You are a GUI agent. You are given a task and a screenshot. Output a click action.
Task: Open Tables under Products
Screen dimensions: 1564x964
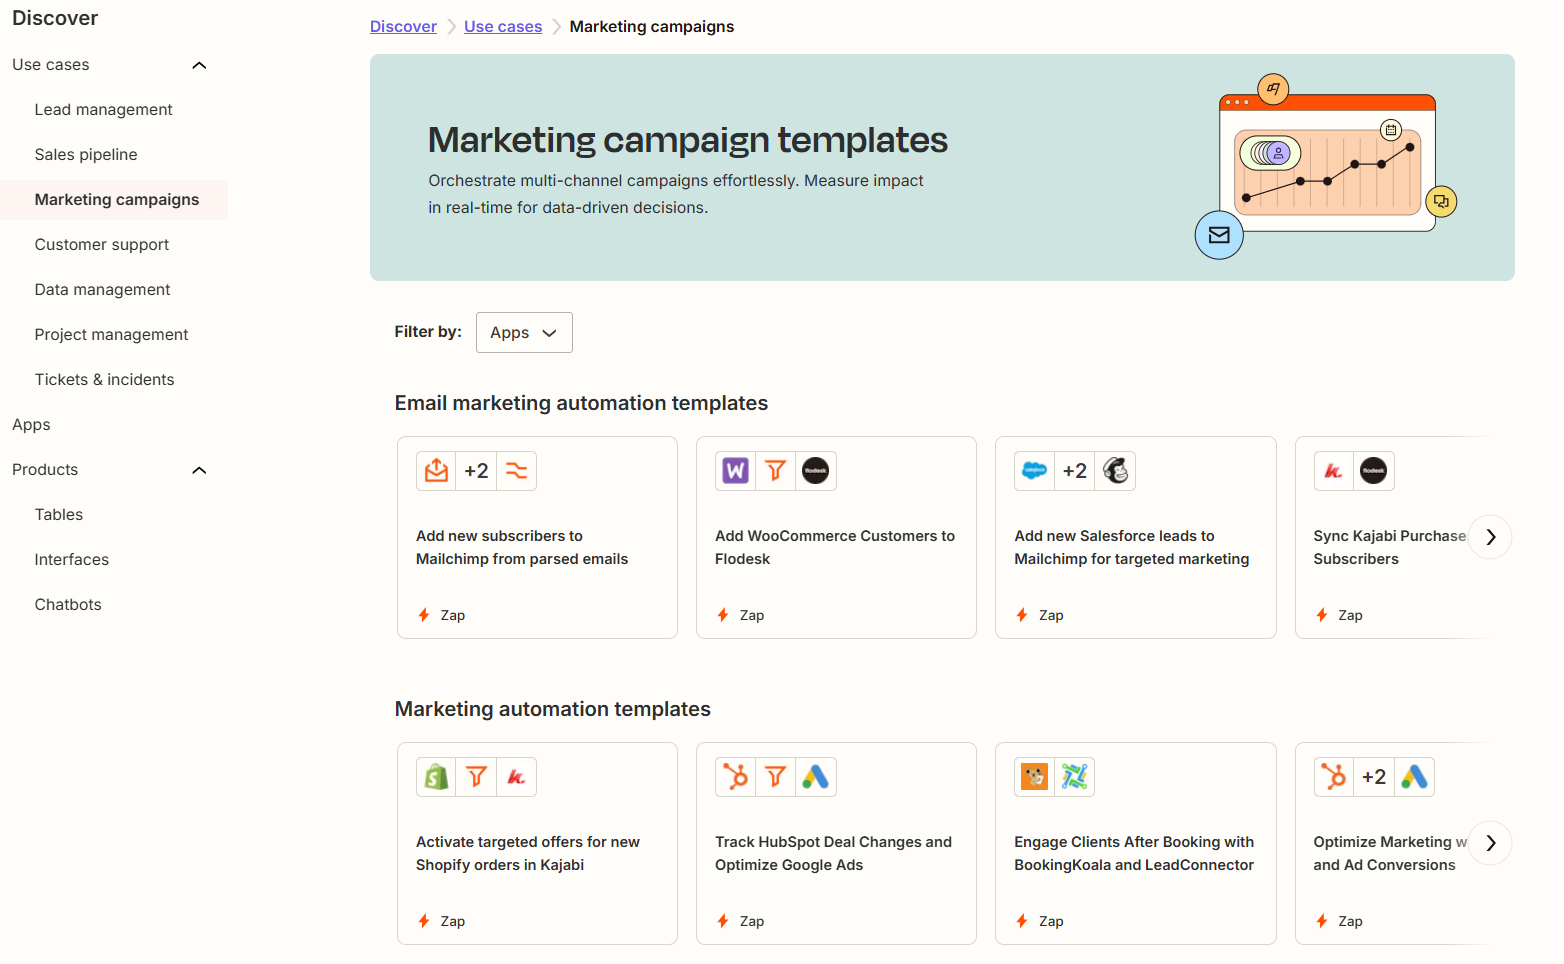(x=58, y=514)
